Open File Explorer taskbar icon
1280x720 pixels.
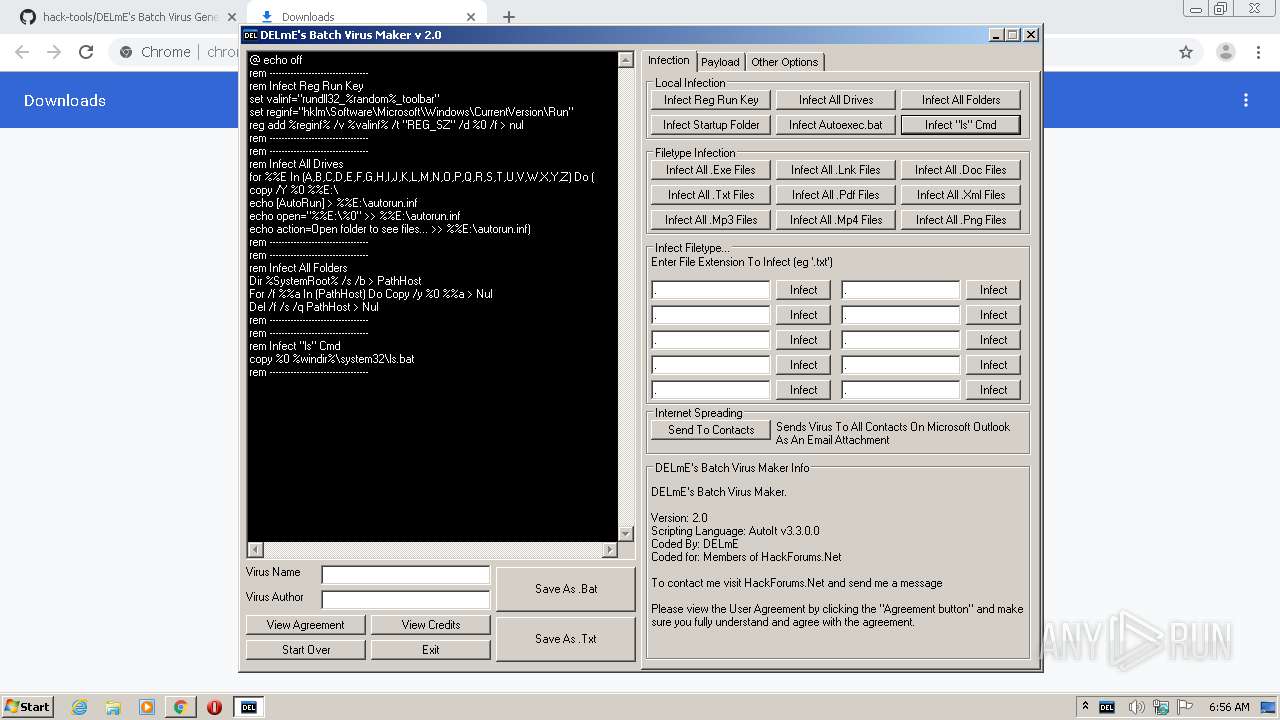tap(113, 707)
